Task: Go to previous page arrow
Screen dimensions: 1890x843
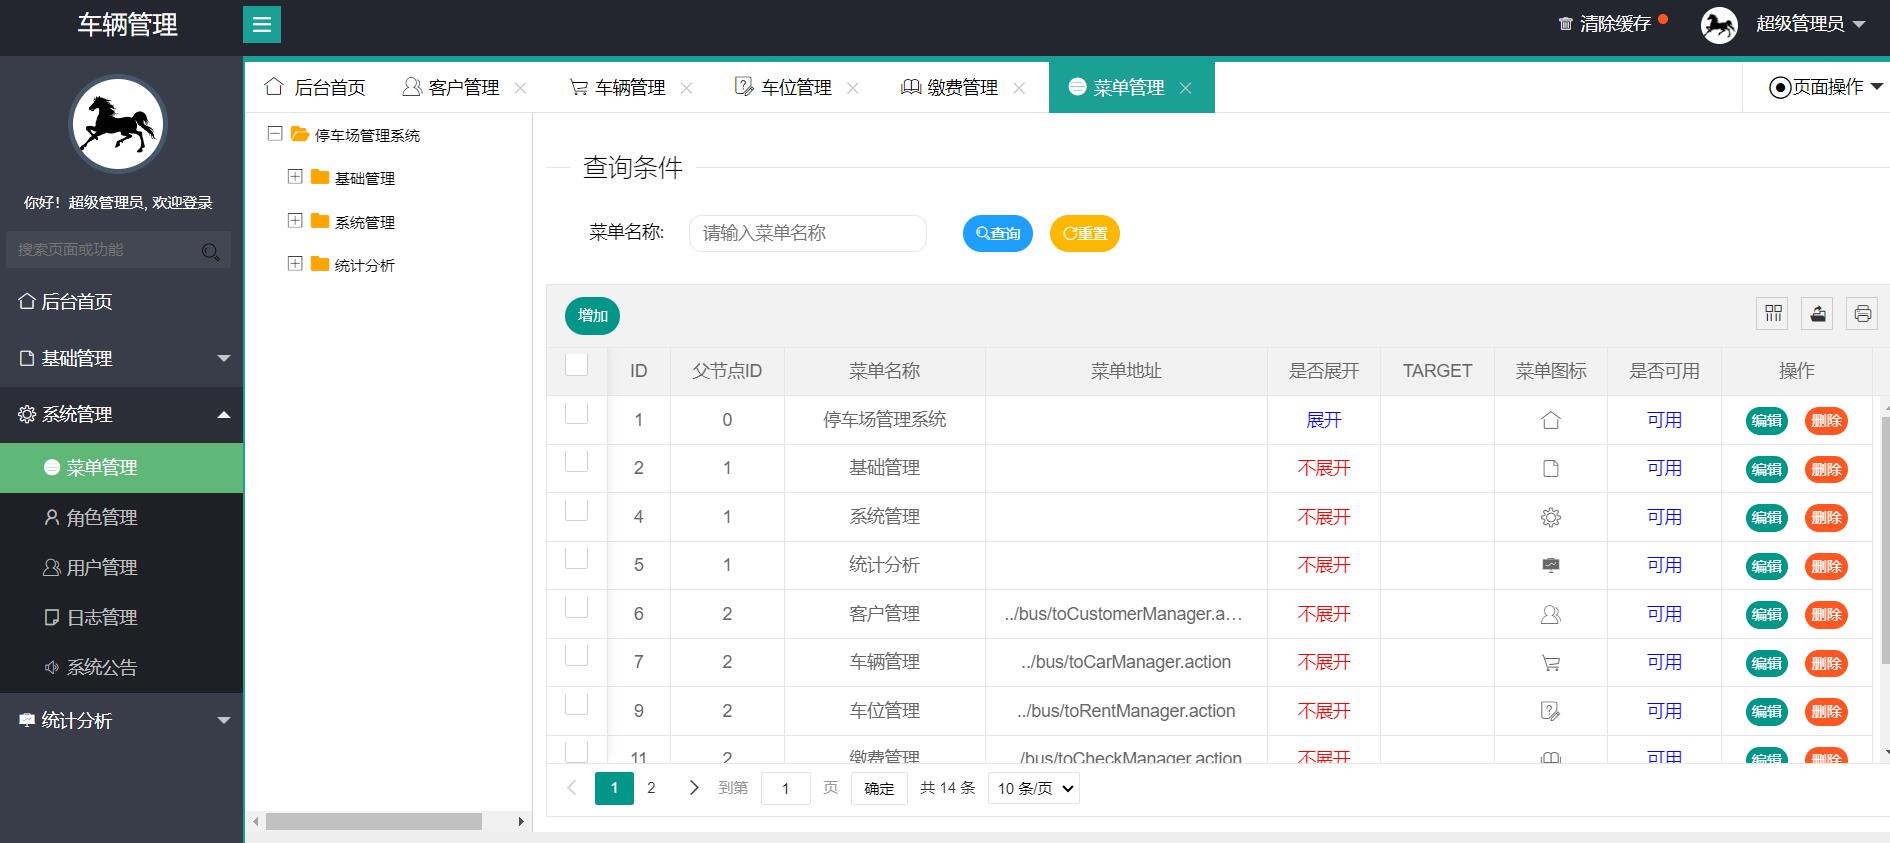Action: click(572, 788)
